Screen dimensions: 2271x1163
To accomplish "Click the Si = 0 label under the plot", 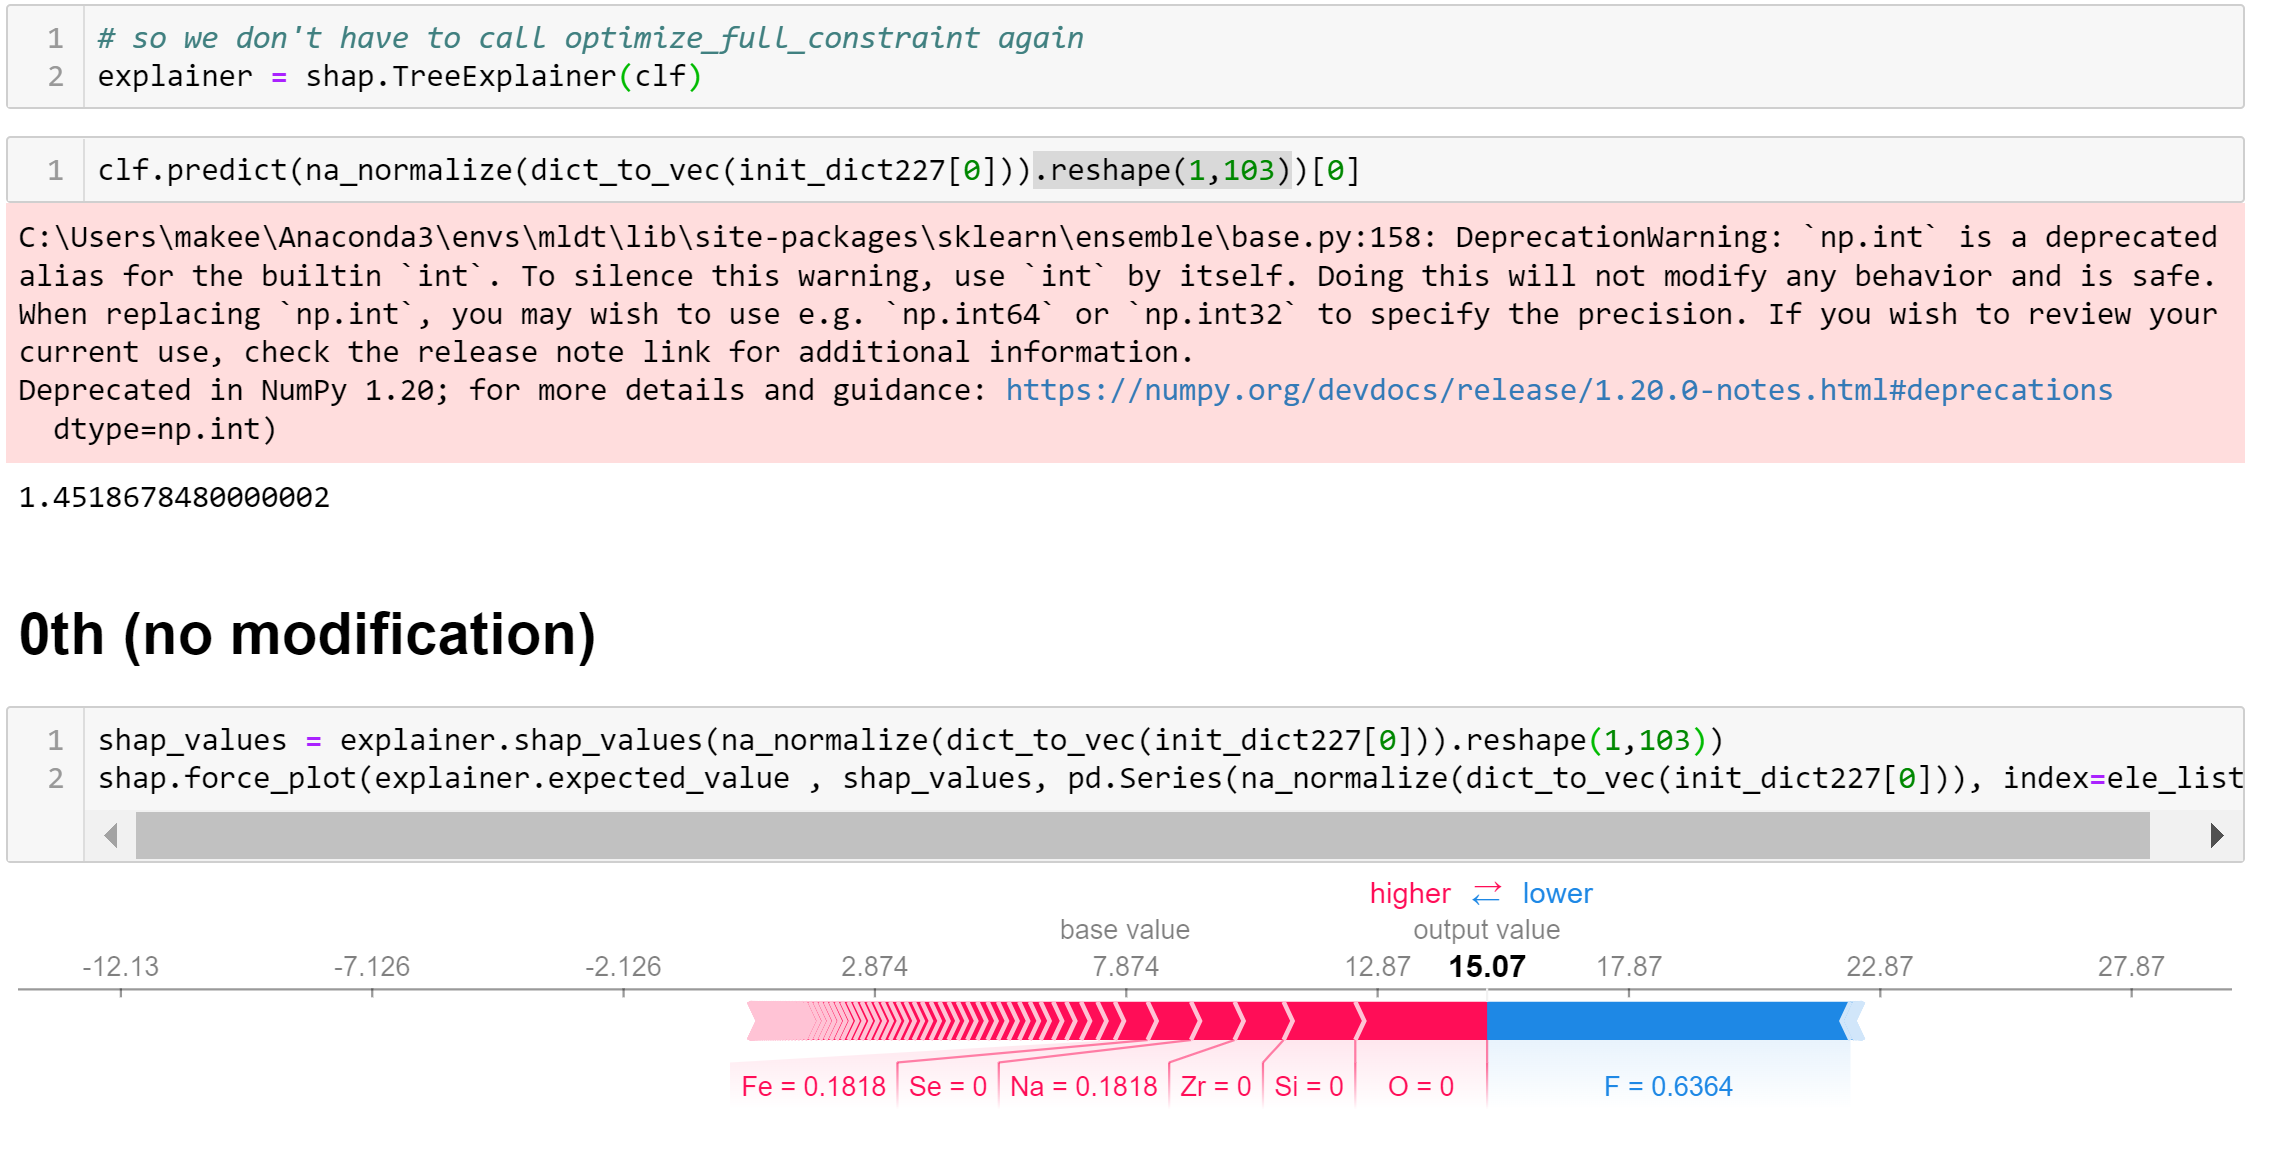I will pyautogui.click(x=1306, y=1086).
